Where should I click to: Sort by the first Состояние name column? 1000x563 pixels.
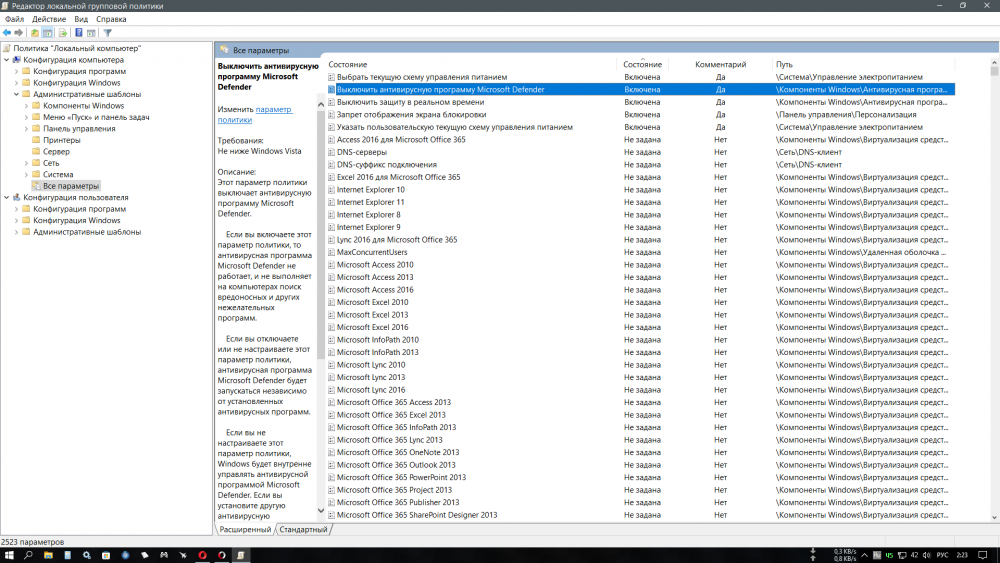471,64
